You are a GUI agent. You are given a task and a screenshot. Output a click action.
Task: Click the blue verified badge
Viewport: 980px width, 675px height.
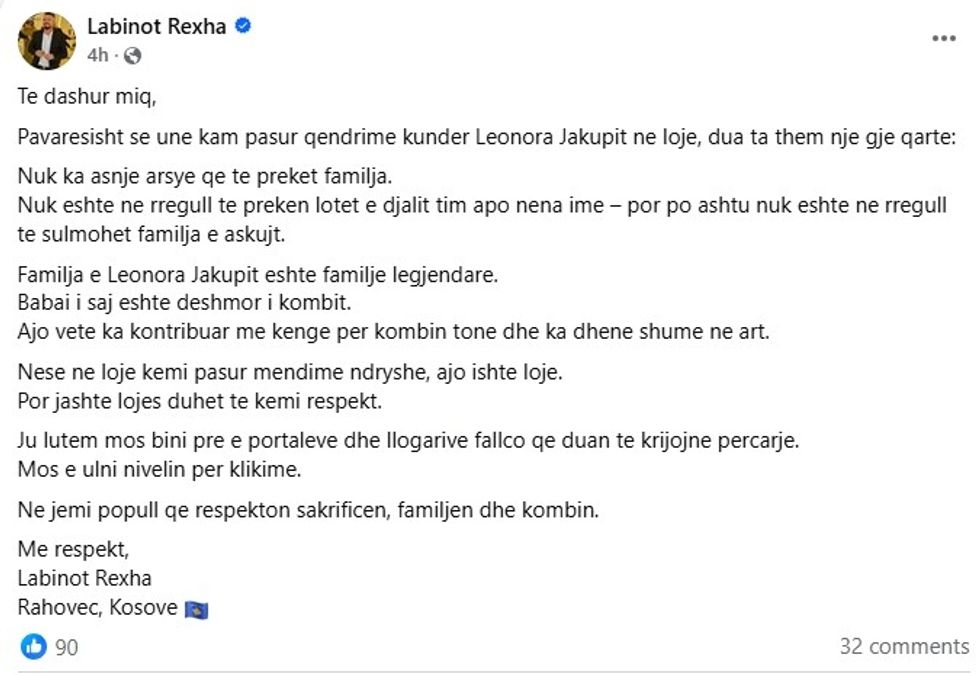click(242, 27)
